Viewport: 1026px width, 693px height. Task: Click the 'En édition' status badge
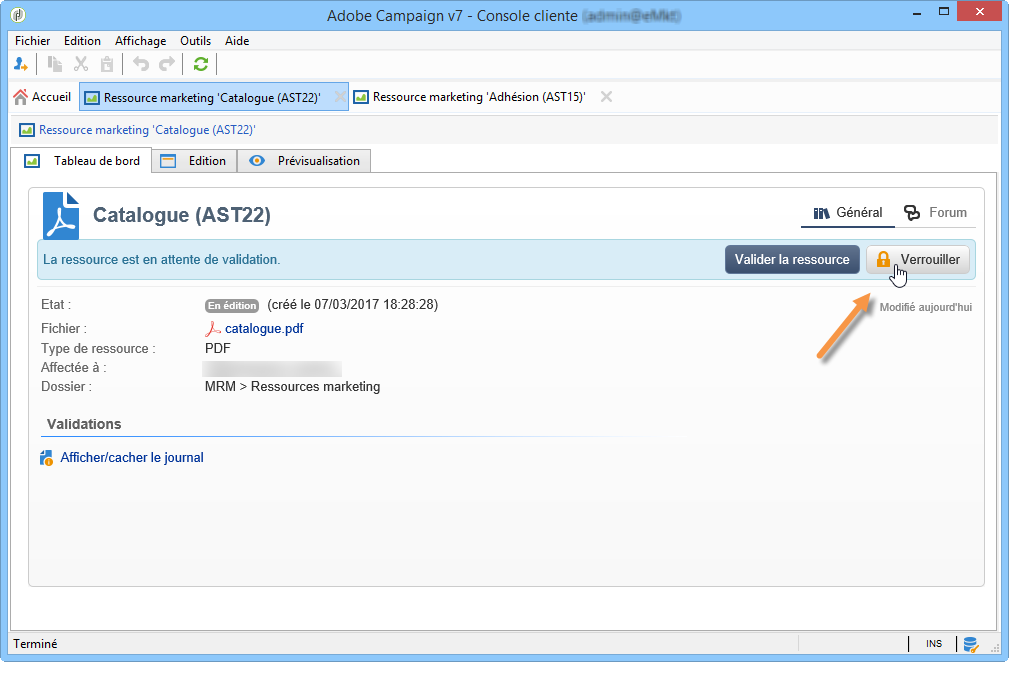click(232, 306)
